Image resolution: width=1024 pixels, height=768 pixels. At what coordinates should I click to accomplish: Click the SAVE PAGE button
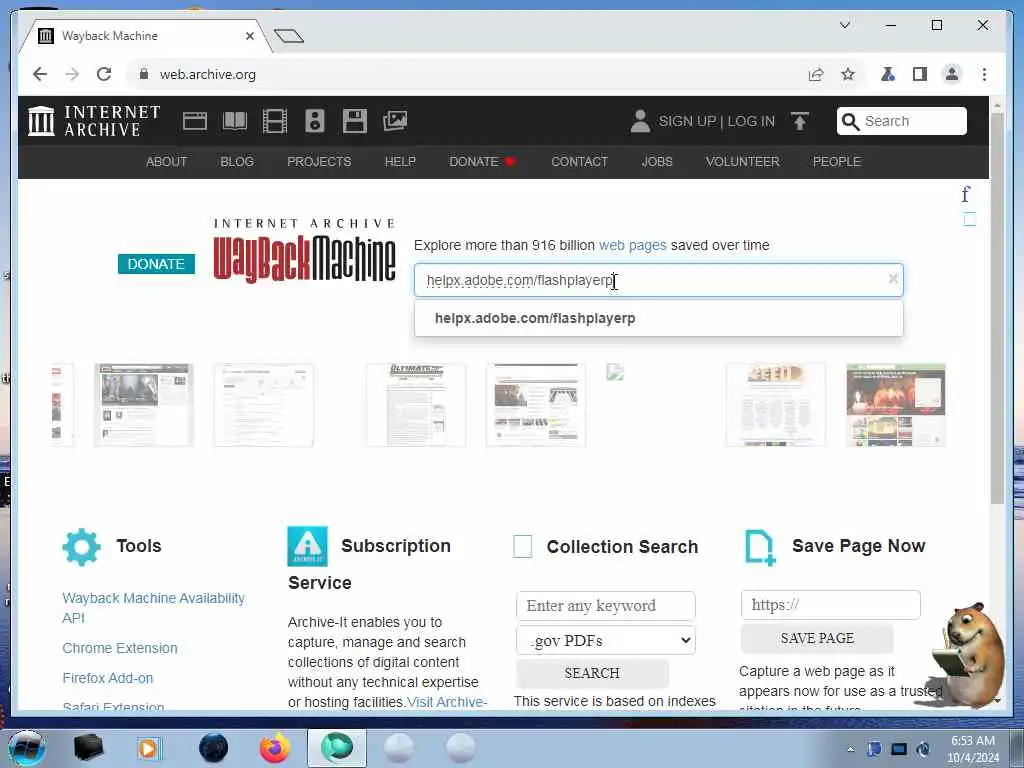click(x=817, y=638)
